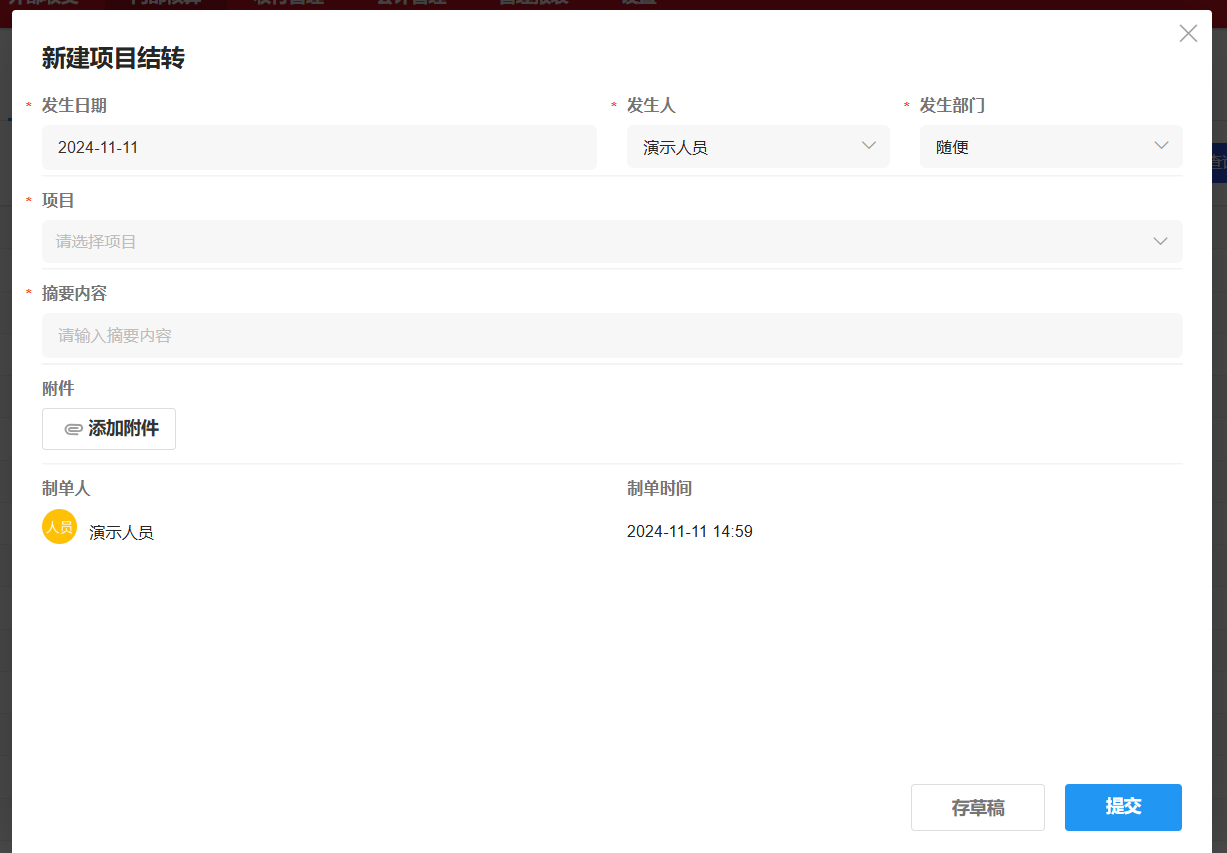Close the 新建项目结转 dialog with X
This screenshot has width=1227, height=853.
(x=1188, y=33)
